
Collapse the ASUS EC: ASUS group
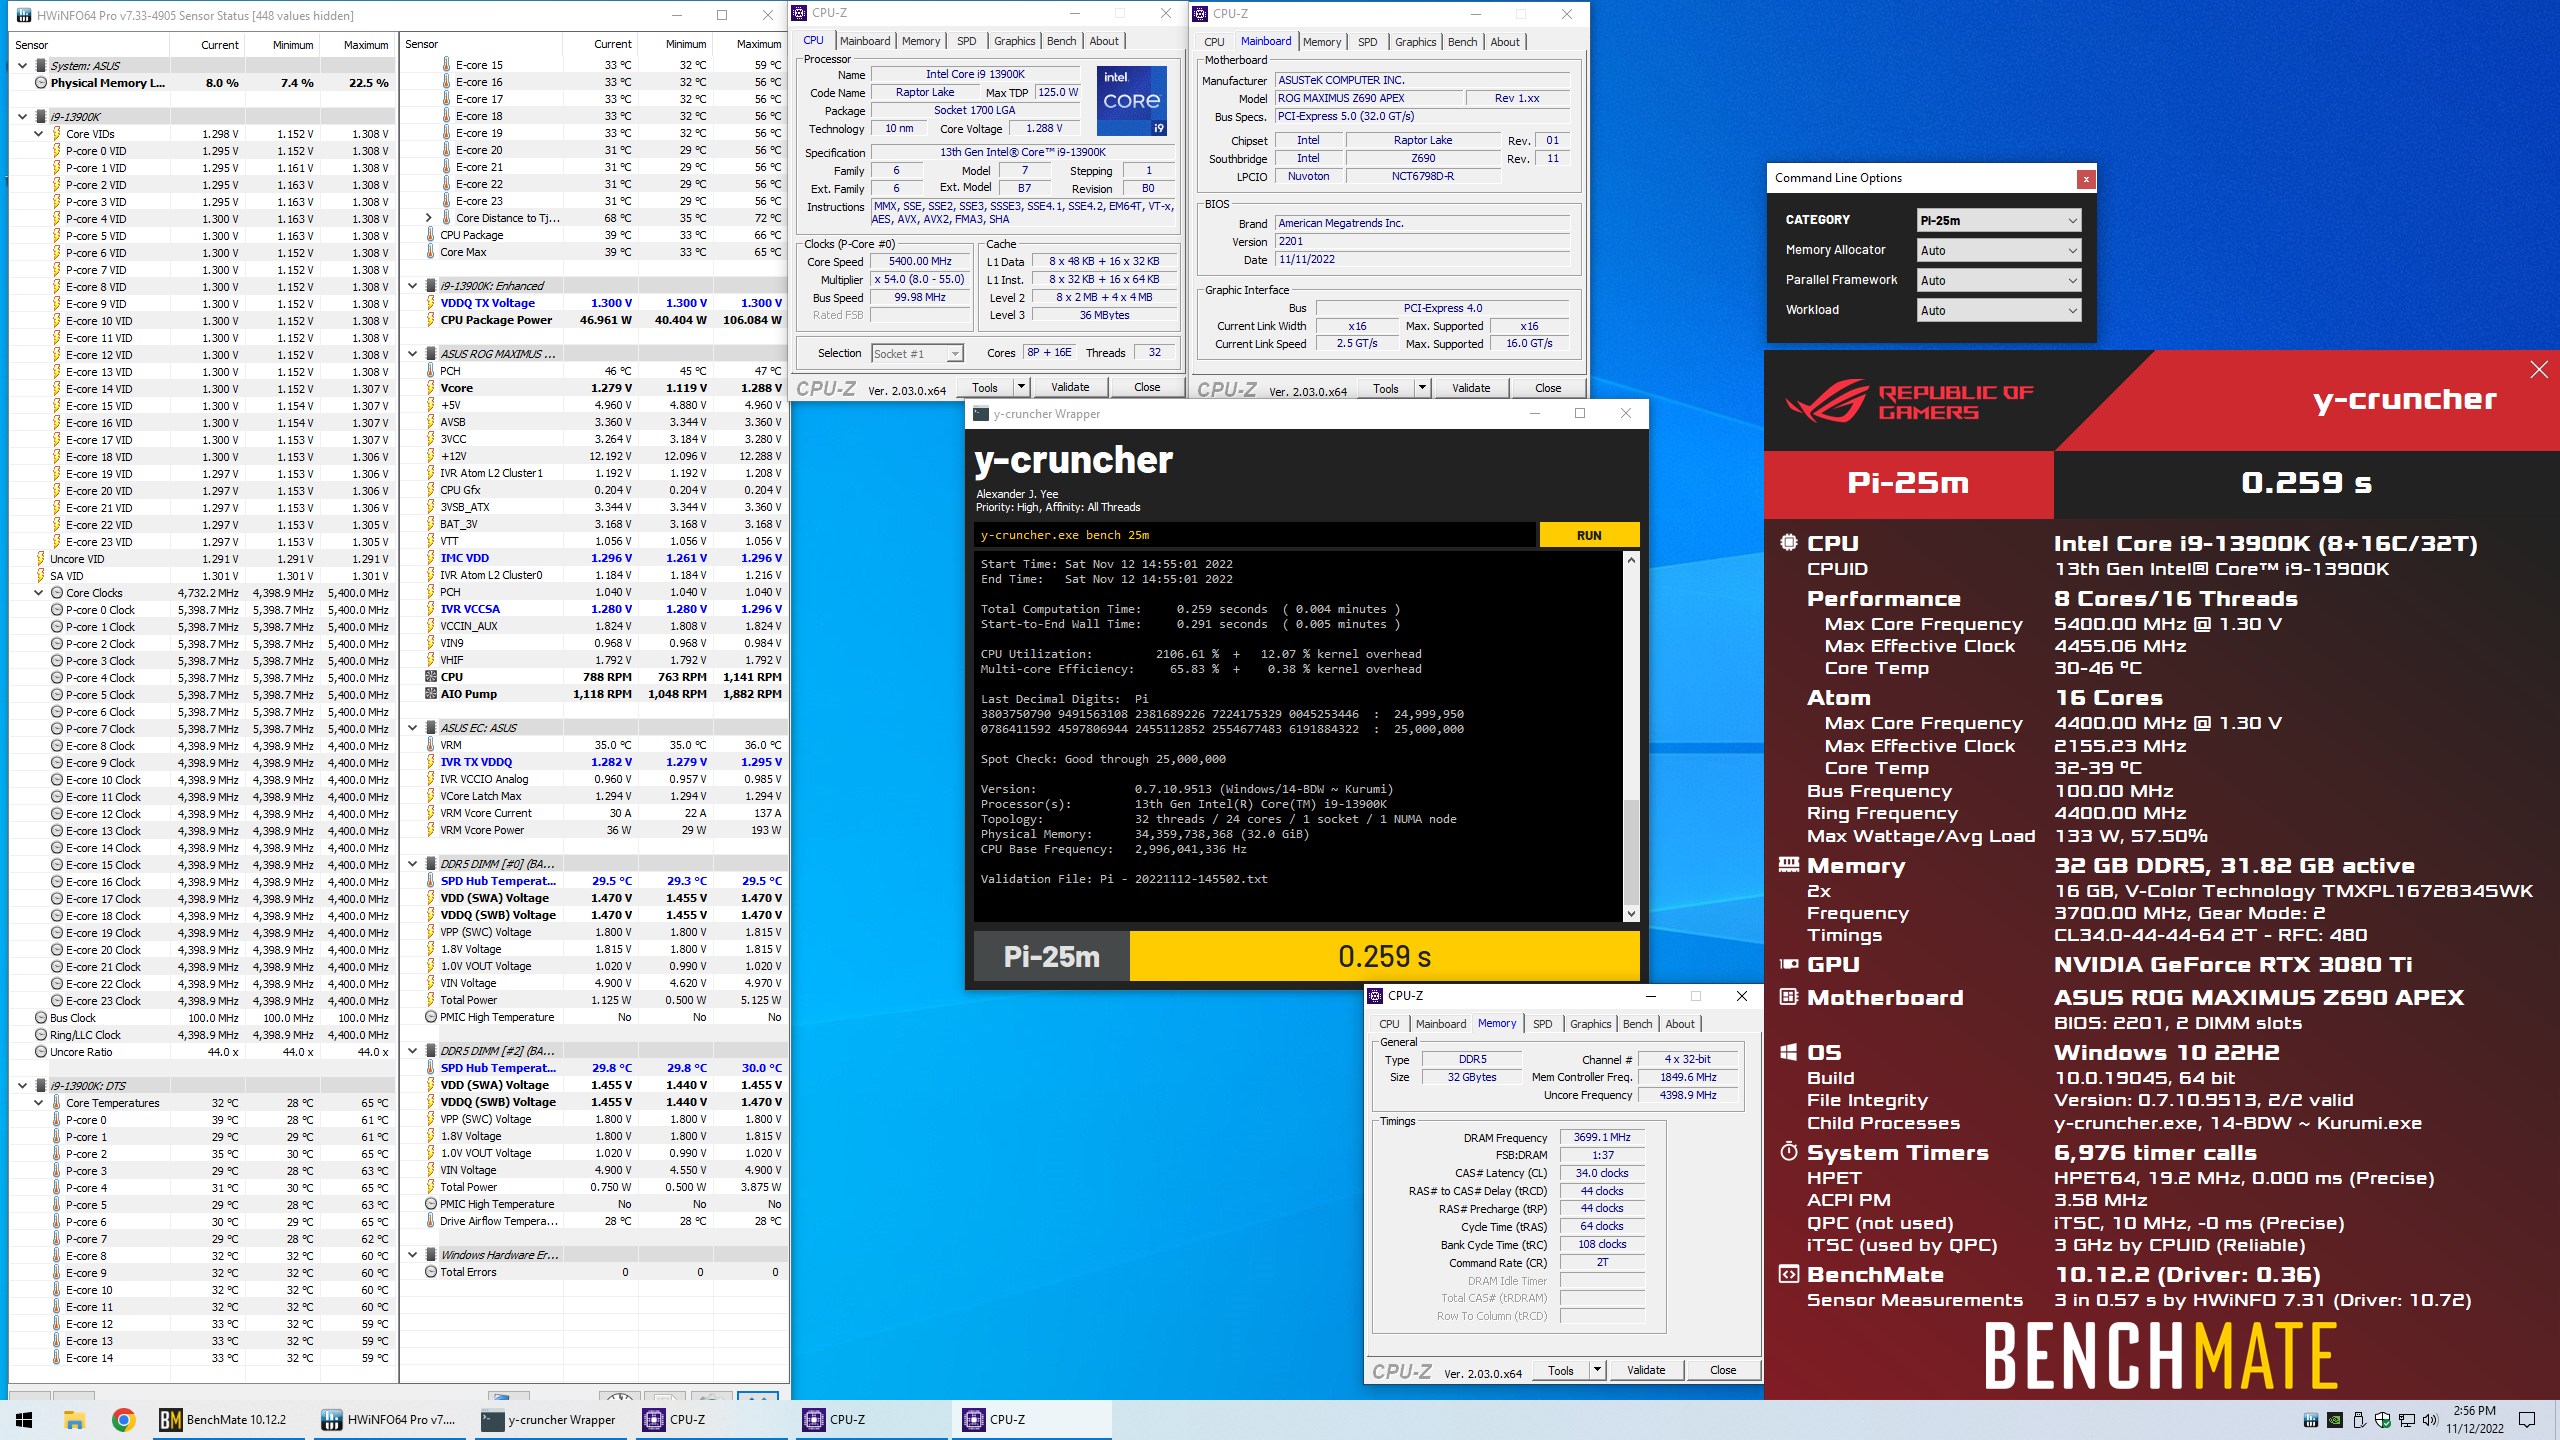413,728
